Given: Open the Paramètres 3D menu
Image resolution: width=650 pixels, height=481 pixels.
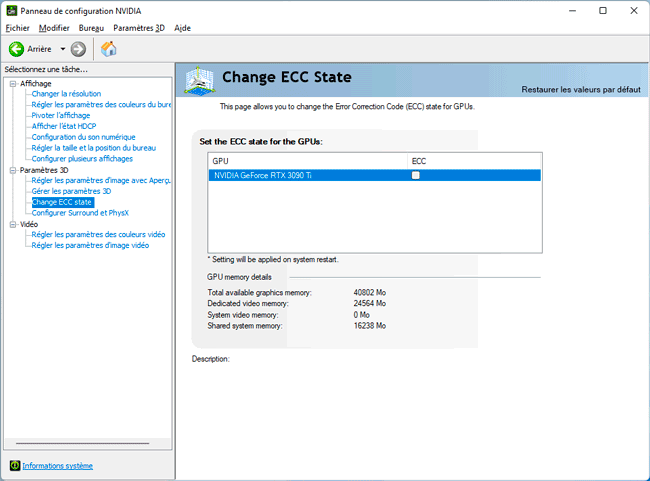Looking at the screenshot, I should (x=139, y=28).
